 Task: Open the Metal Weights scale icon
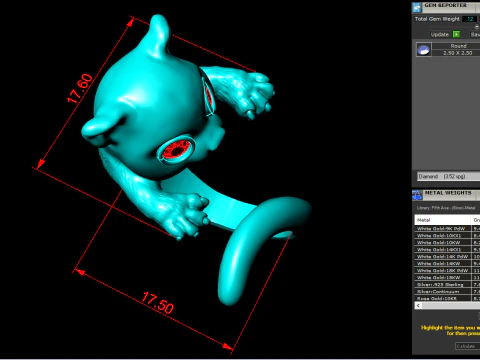tap(417, 195)
